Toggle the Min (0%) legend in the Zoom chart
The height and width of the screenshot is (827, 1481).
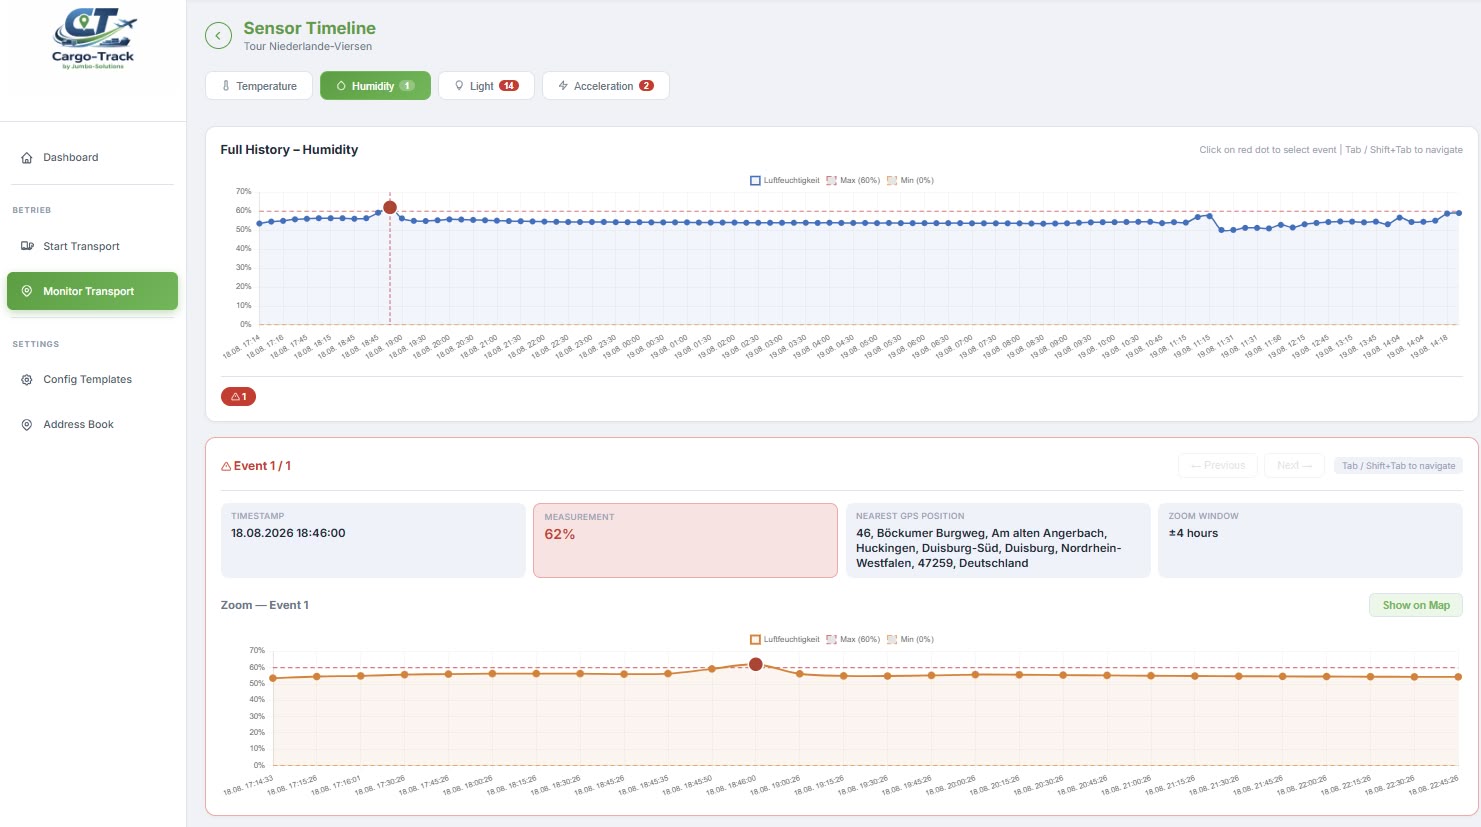[x=910, y=640]
